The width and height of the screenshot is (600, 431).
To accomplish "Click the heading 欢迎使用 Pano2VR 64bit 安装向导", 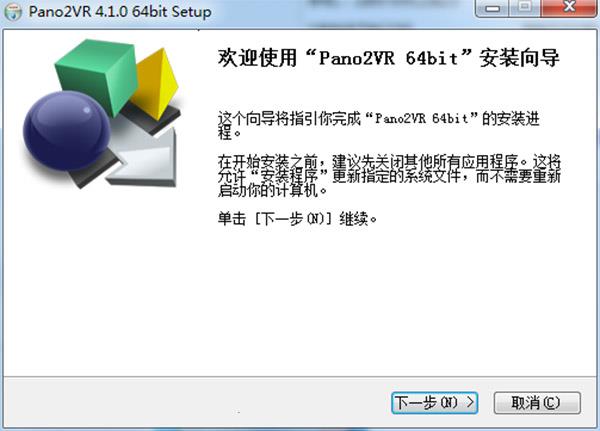I will pyautogui.click(x=388, y=58).
